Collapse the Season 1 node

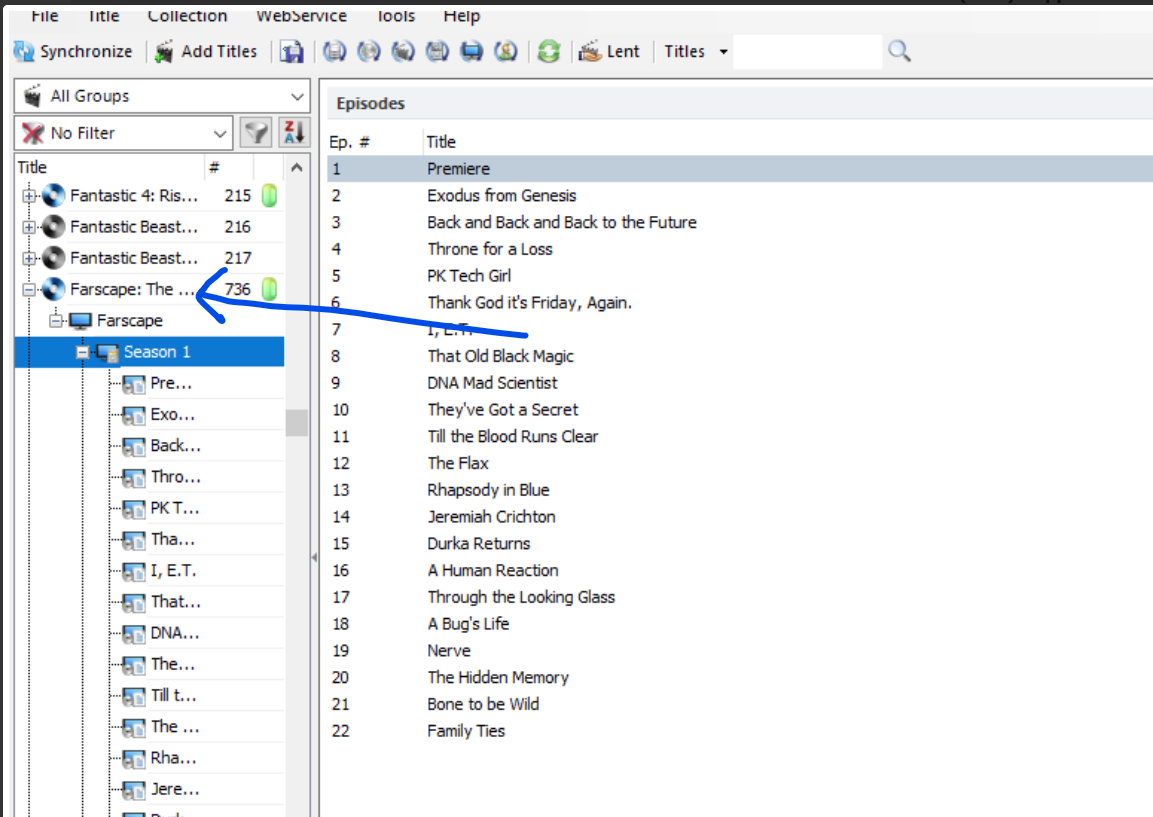[83, 352]
